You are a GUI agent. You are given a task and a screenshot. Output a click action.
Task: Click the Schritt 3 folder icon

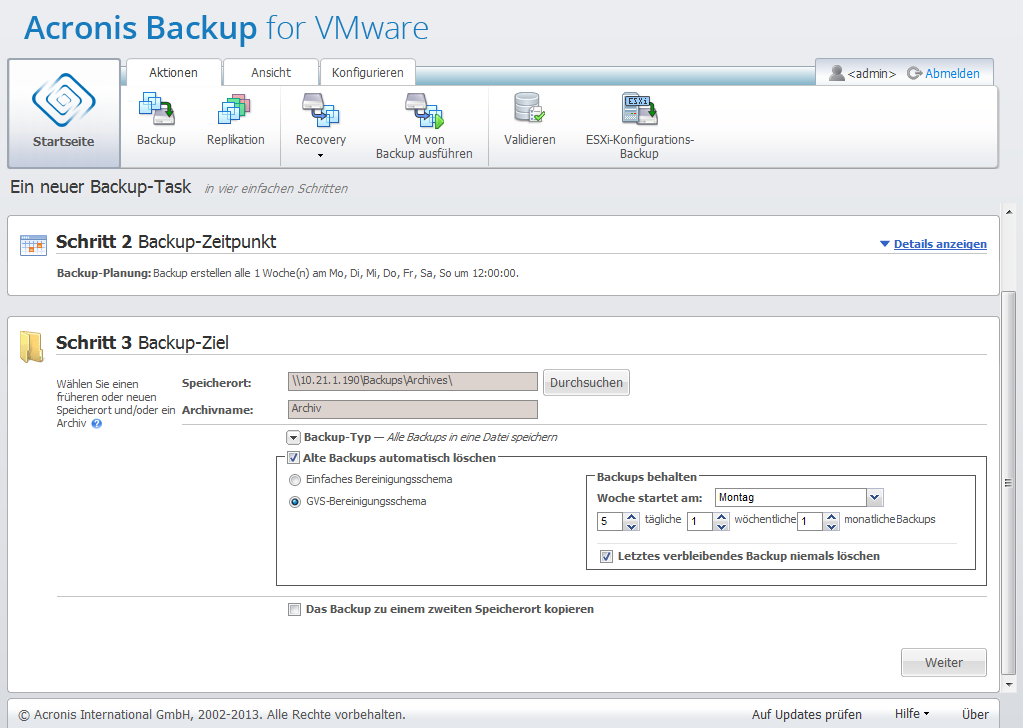click(31, 346)
